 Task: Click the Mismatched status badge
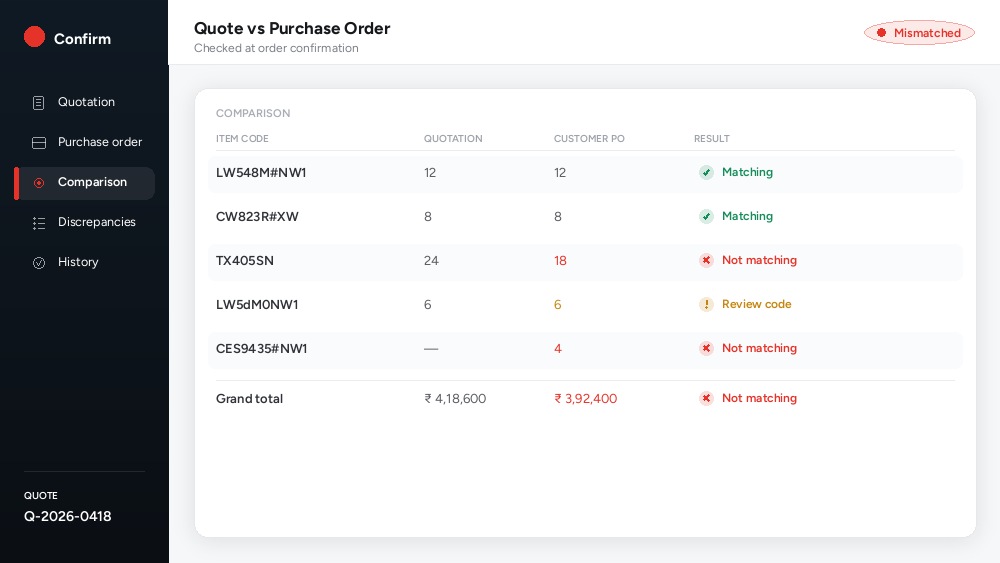919,33
